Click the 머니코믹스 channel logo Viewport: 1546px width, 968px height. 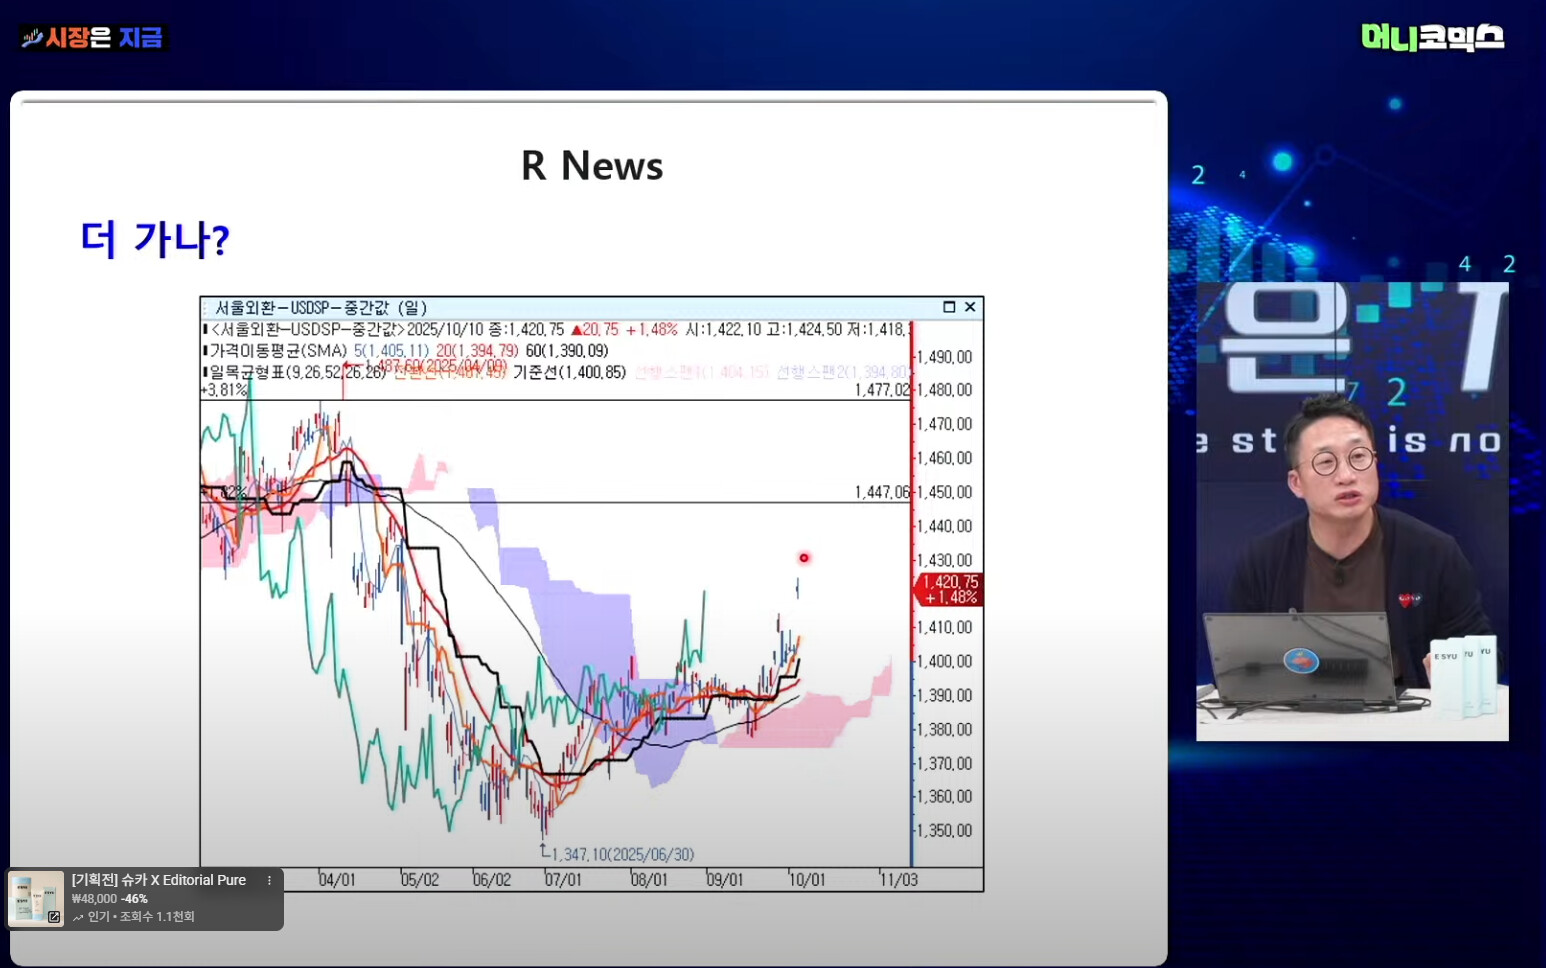[x=1432, y=38]
